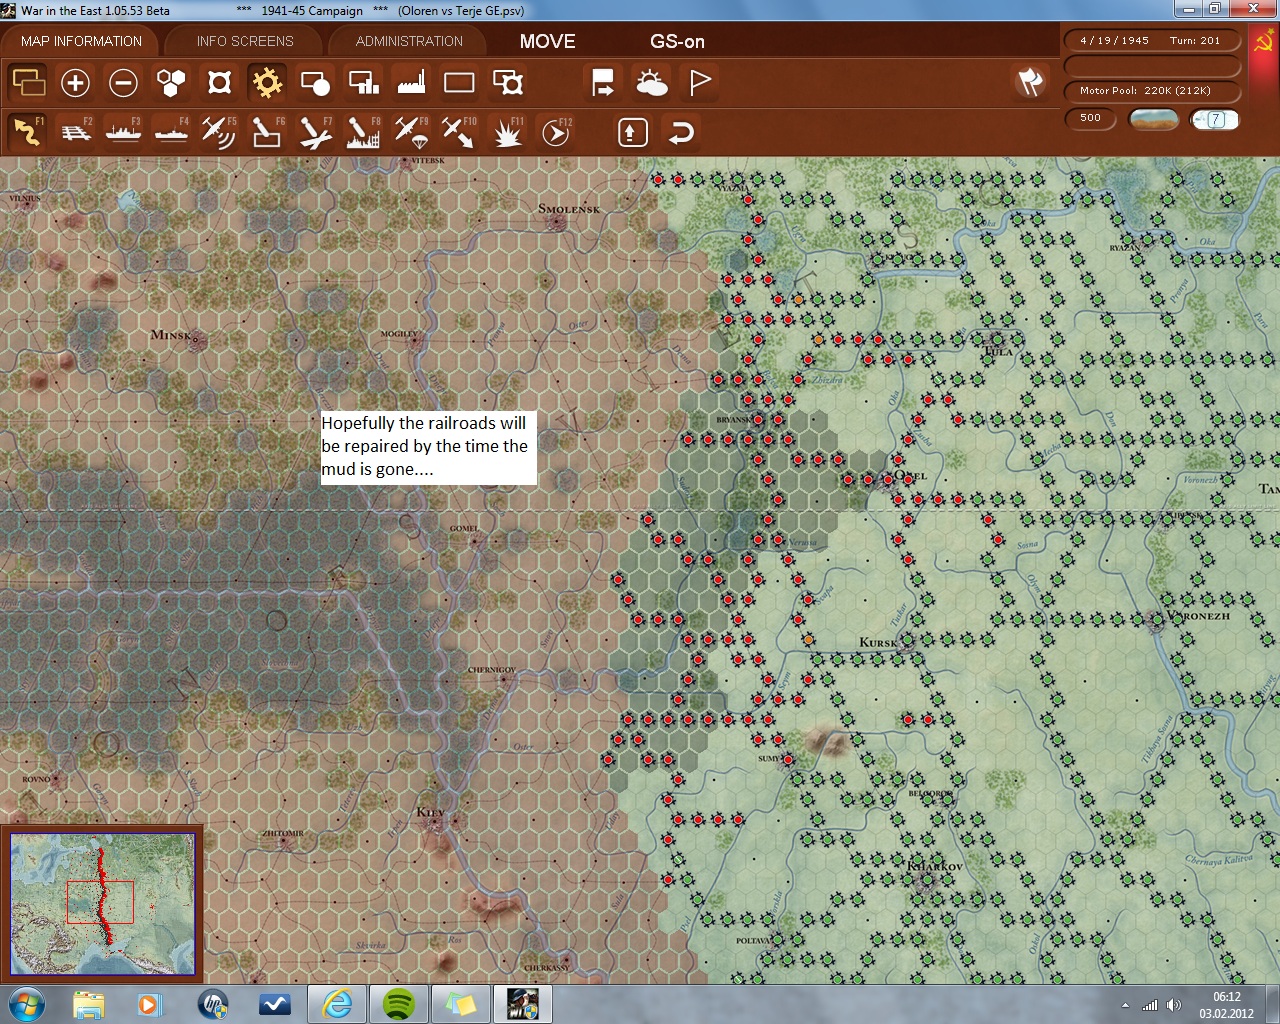Click the Kursk city label on map
This screenshot has height=1024, width=1280.
878,643
